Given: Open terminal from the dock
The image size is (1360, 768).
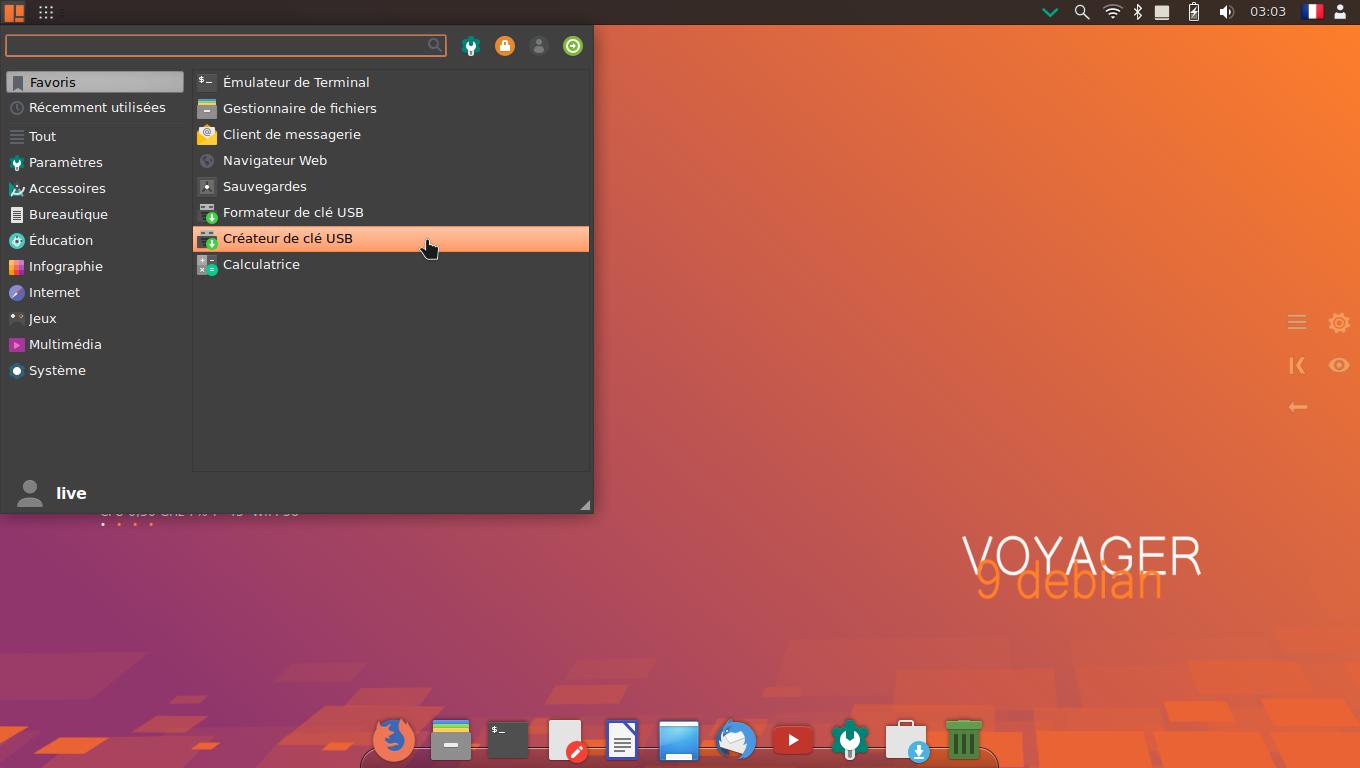Looking at the screenshot, I should (508, 740).
